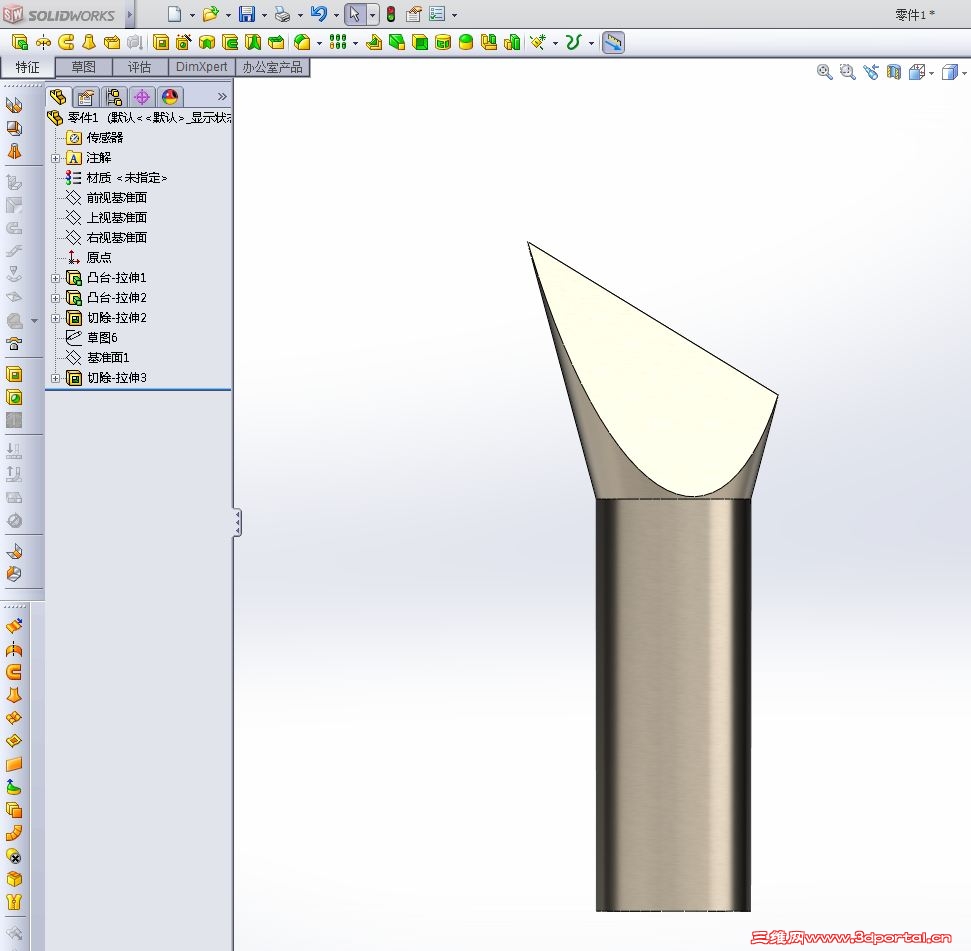Click the Curves tool icon
The height and width of the screenshot is (951, 971).
pyautogui.click(x=573, y=42)
